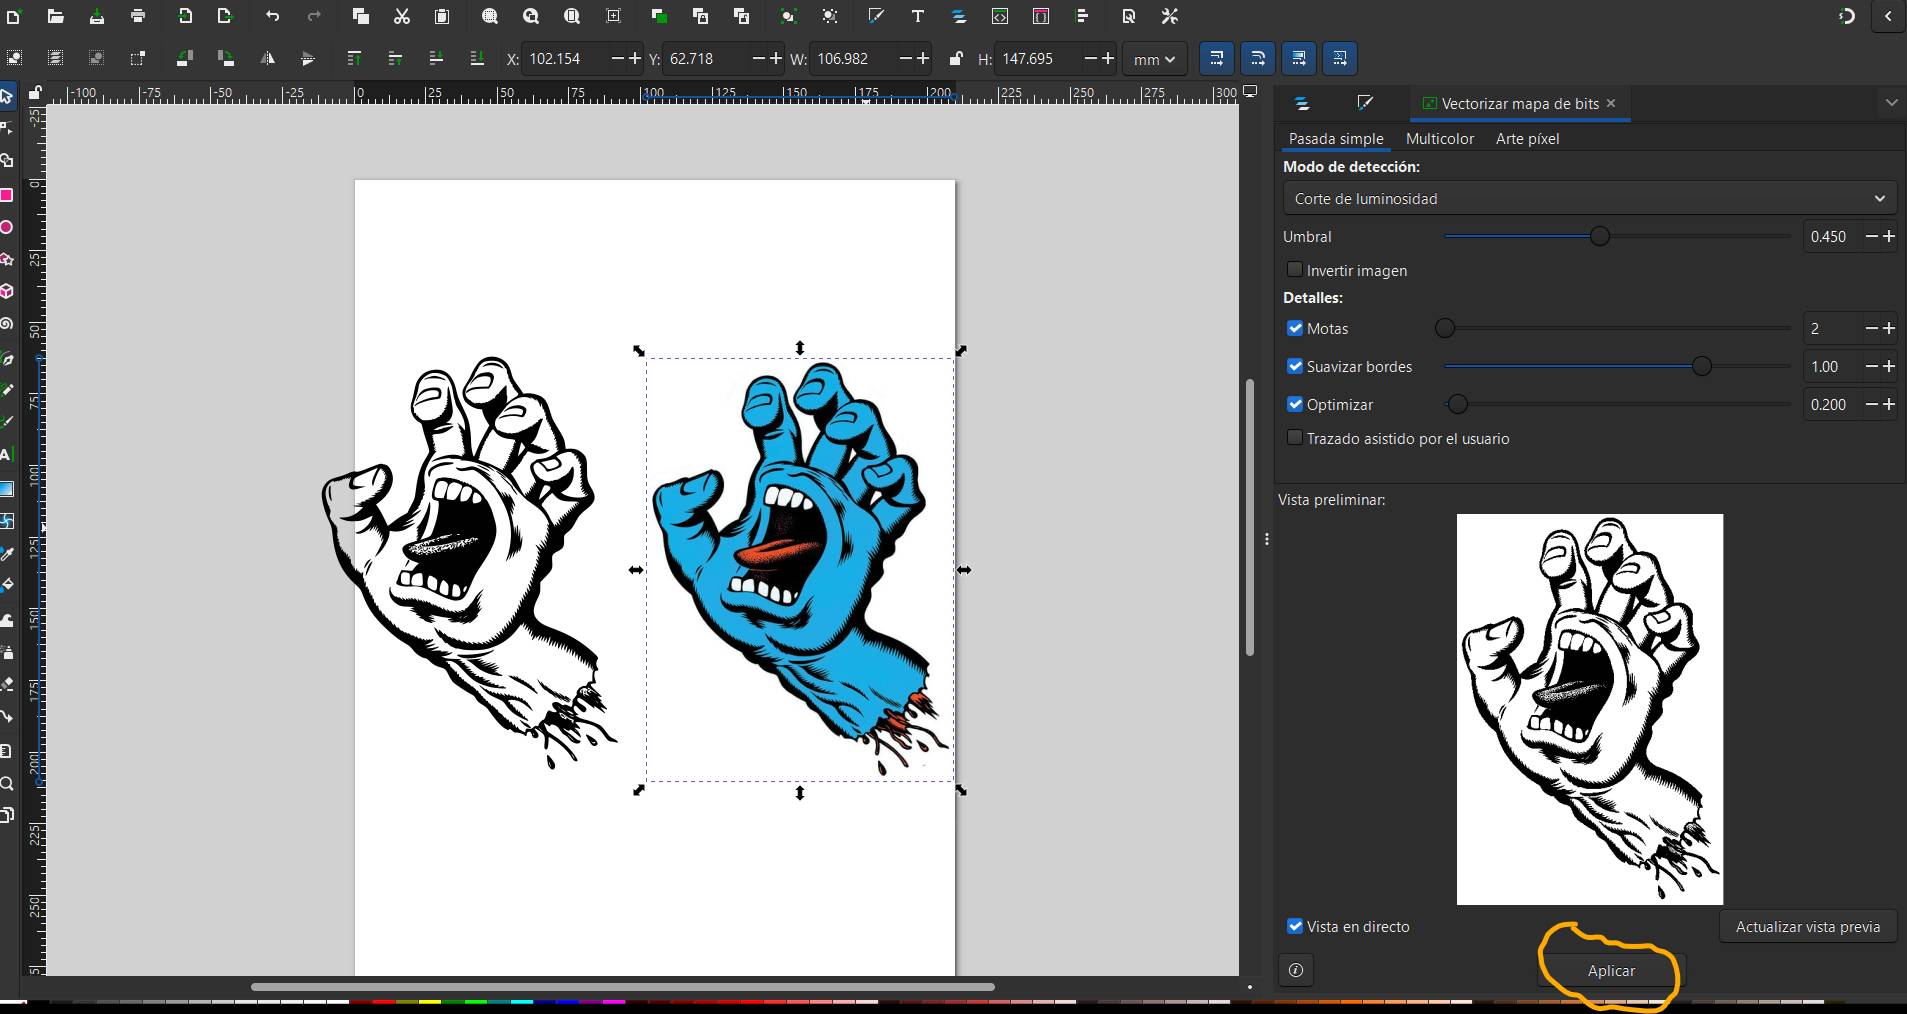Screen dimensions: 1907x1014
Task: Click the Umbral slider handle
Action: click(x=1600, y=236)
